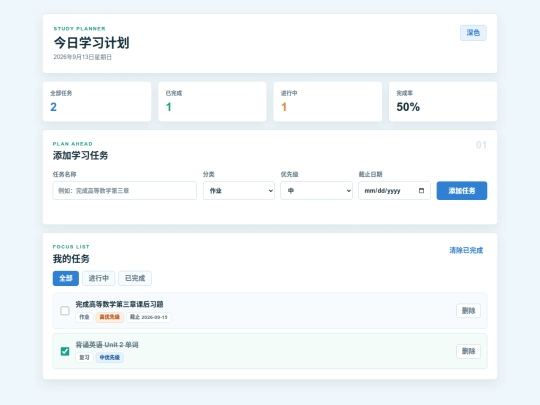Click the 已完成 stat card showing 1
Viewport: 540px width, 405px height.
click(212, 101)
